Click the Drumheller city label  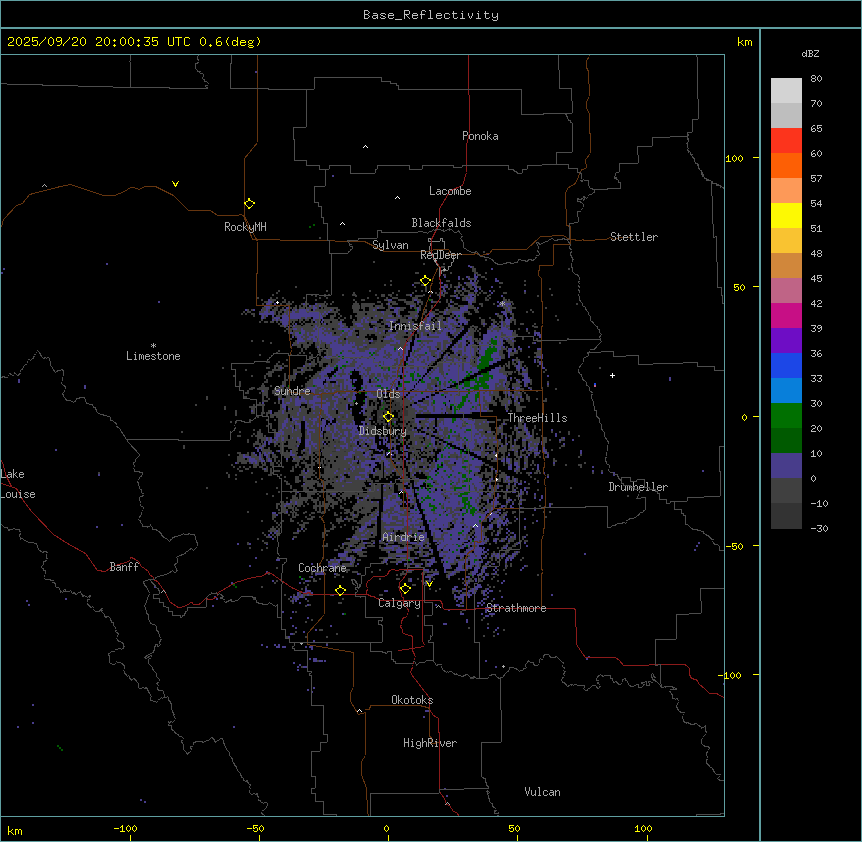click(637, 487)
